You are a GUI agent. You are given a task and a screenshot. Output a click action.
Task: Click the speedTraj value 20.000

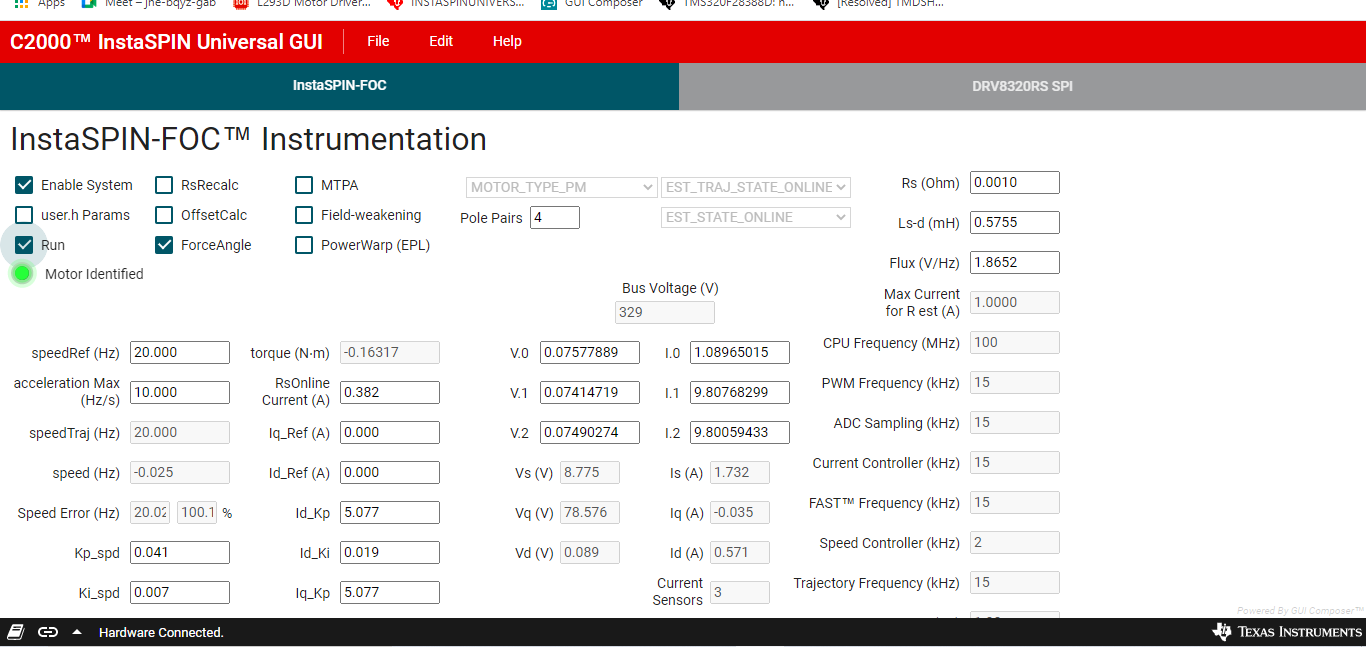(x=180, y=432)
